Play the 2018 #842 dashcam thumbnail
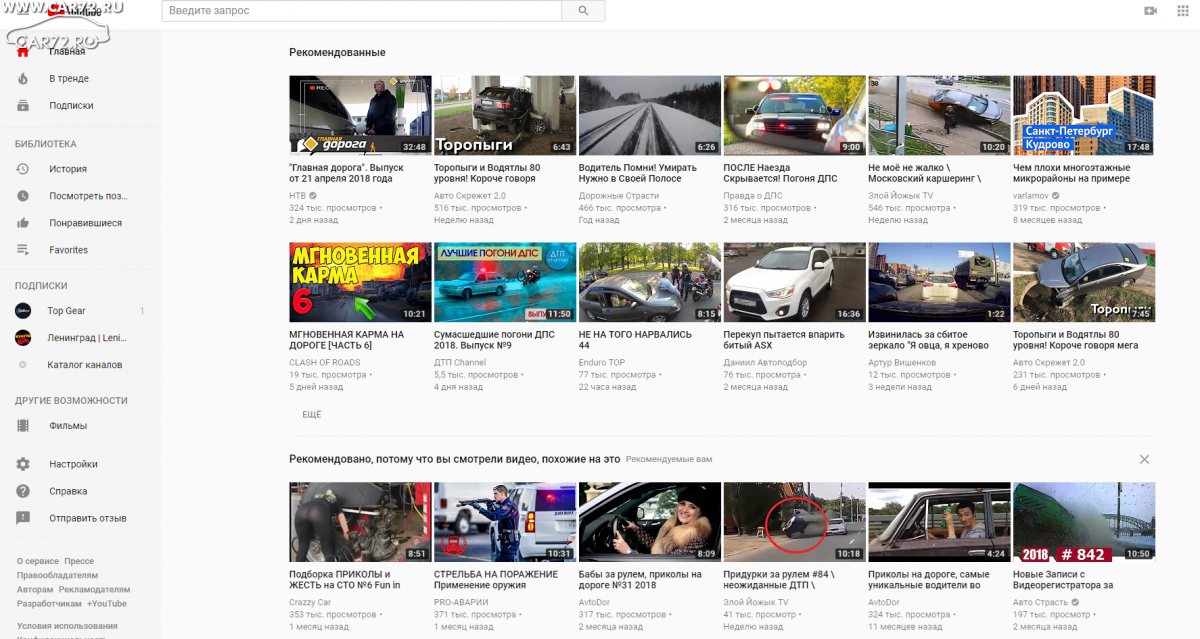The height and width of the screenshot is (639, 1200). [x=1084, y=522]
